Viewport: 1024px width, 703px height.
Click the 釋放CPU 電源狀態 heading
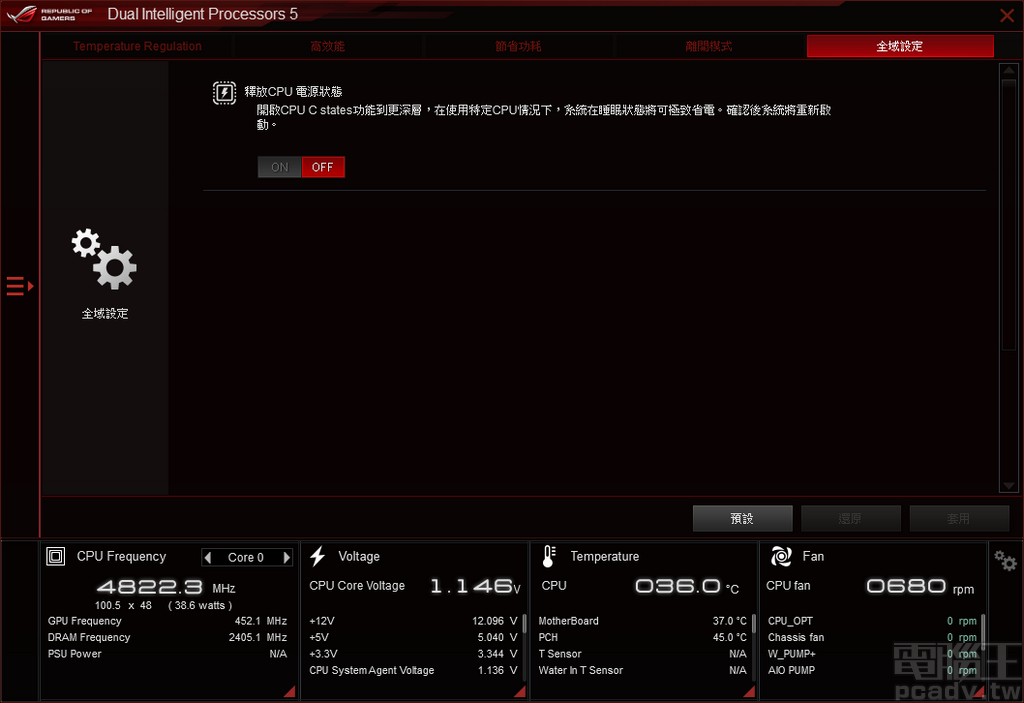coord(293,91)
